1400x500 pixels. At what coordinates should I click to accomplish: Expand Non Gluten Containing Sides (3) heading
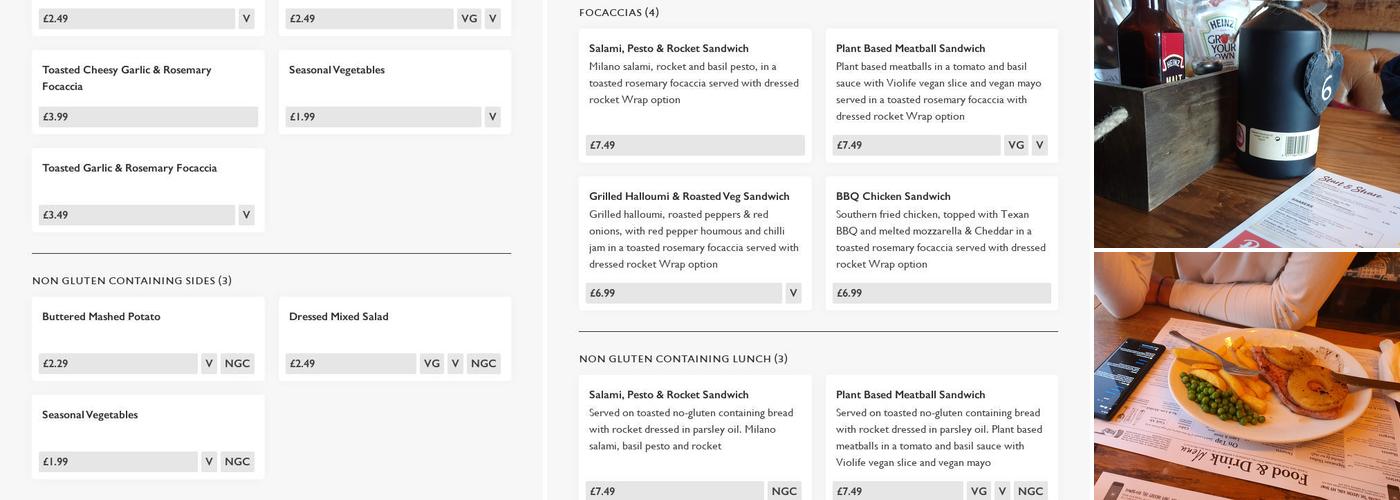(x=132, y=281)
